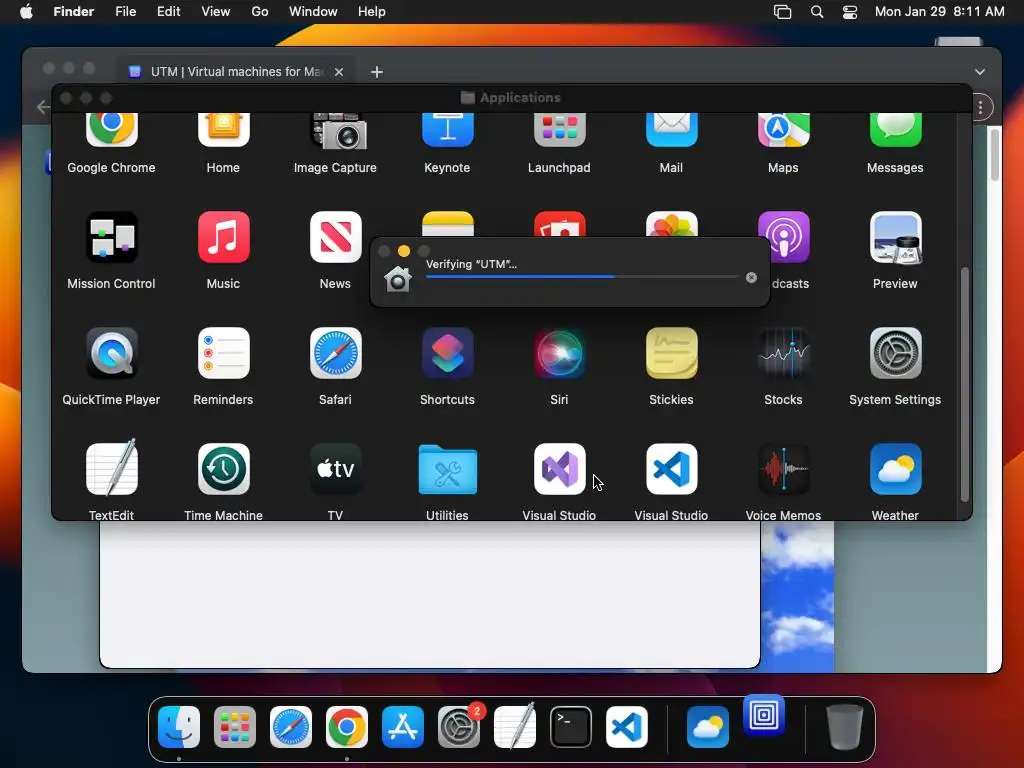1024x768 pixels.
Task: Open Weather in Applications window
Action: pos(895,469)
